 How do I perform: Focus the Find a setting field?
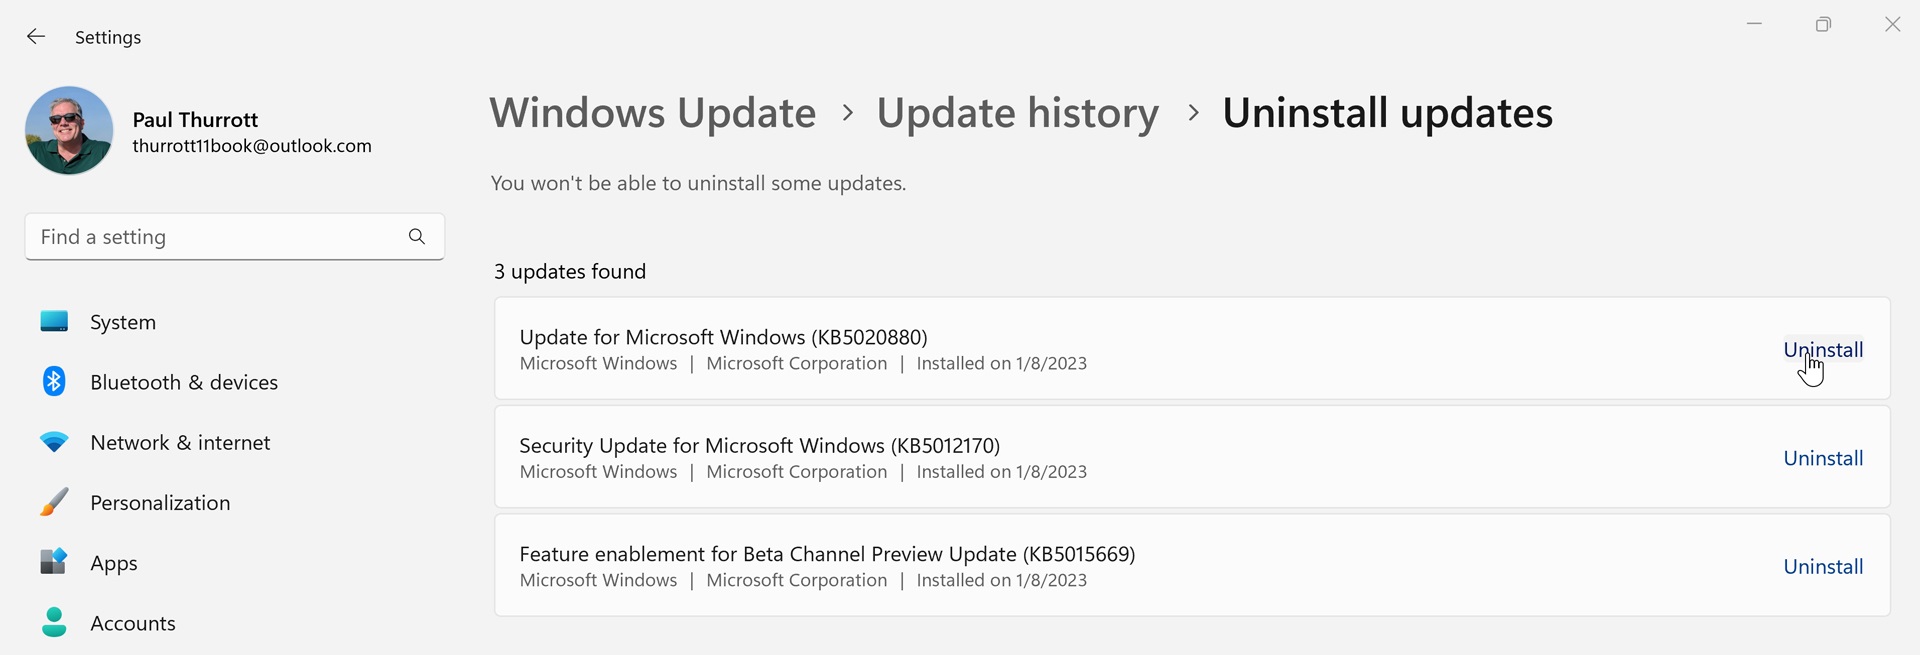coord(235,236)
